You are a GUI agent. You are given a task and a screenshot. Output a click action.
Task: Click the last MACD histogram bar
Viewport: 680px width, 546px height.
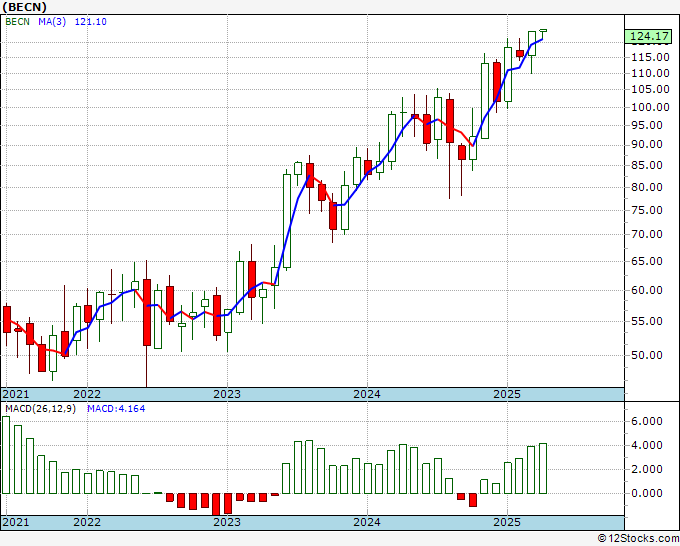[x=543, y=468]
